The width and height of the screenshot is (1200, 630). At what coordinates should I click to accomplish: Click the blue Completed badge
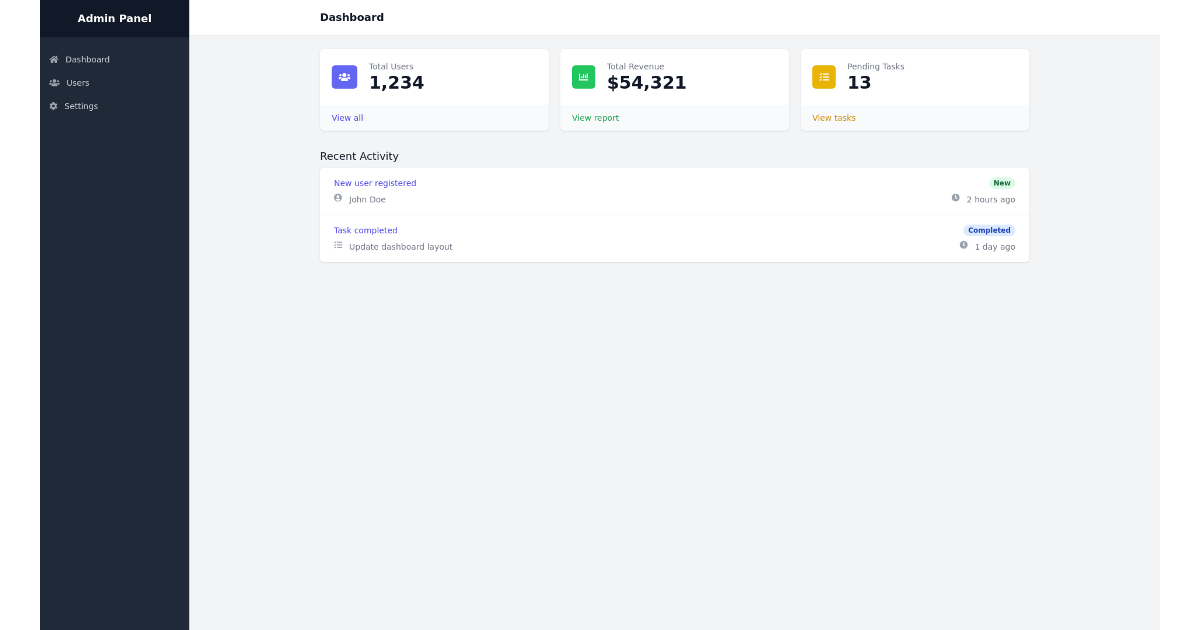pos(989,230)
